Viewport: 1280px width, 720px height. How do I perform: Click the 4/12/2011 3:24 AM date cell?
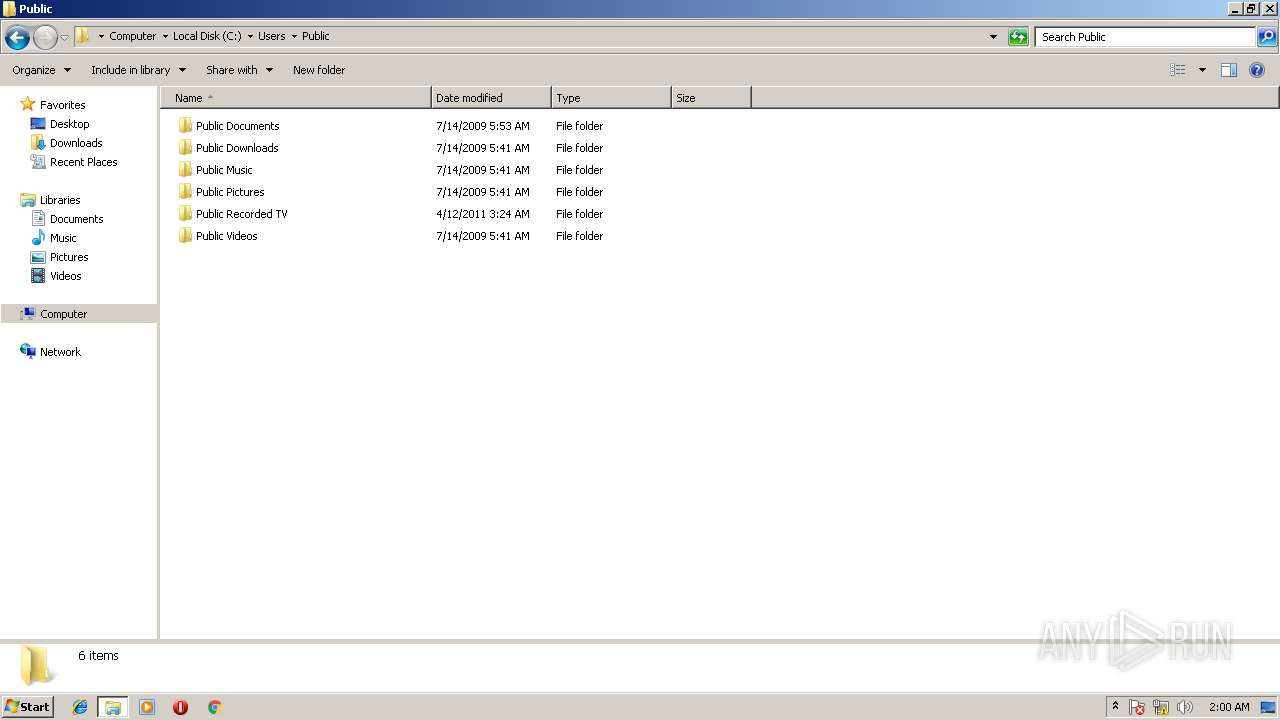click(x=482, y=214)
